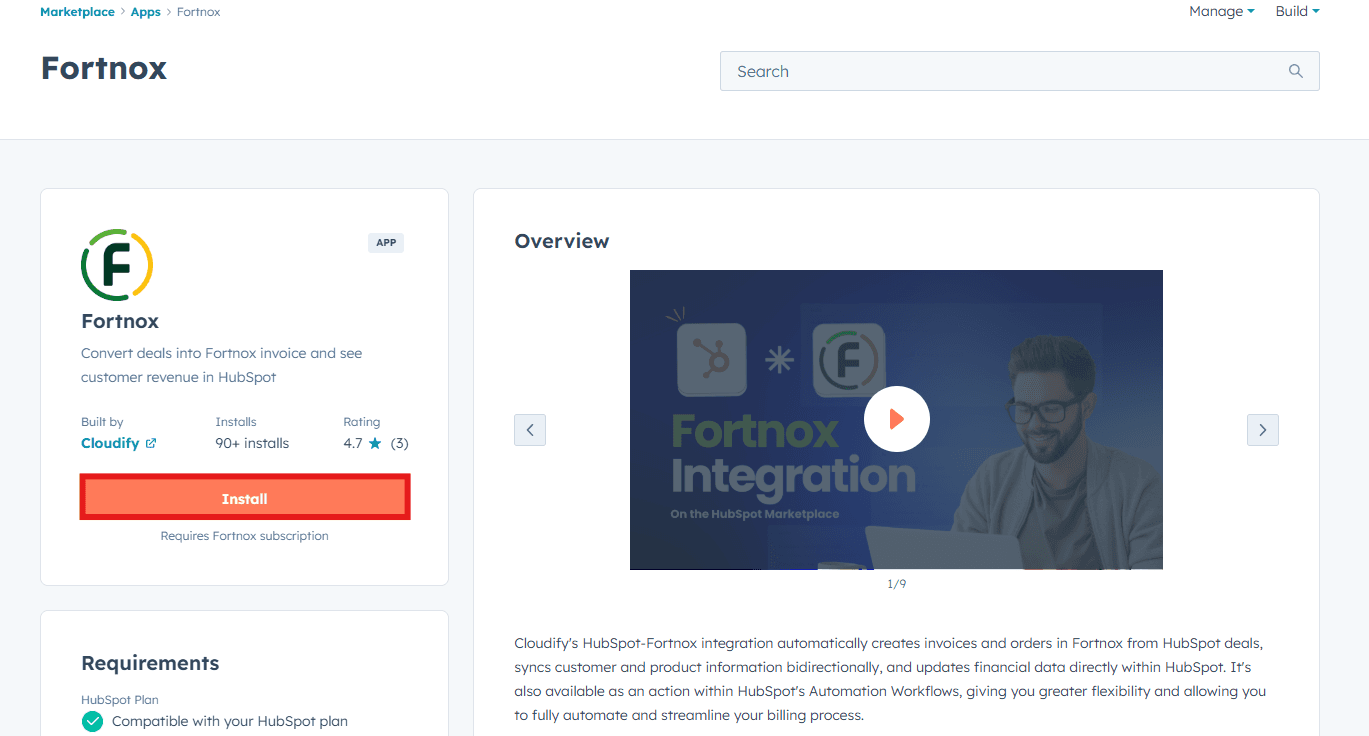The width and height of the screenshot is (1369, 736).
Task: Click the green compatibility checkmark icon
Action: point(92,721)
